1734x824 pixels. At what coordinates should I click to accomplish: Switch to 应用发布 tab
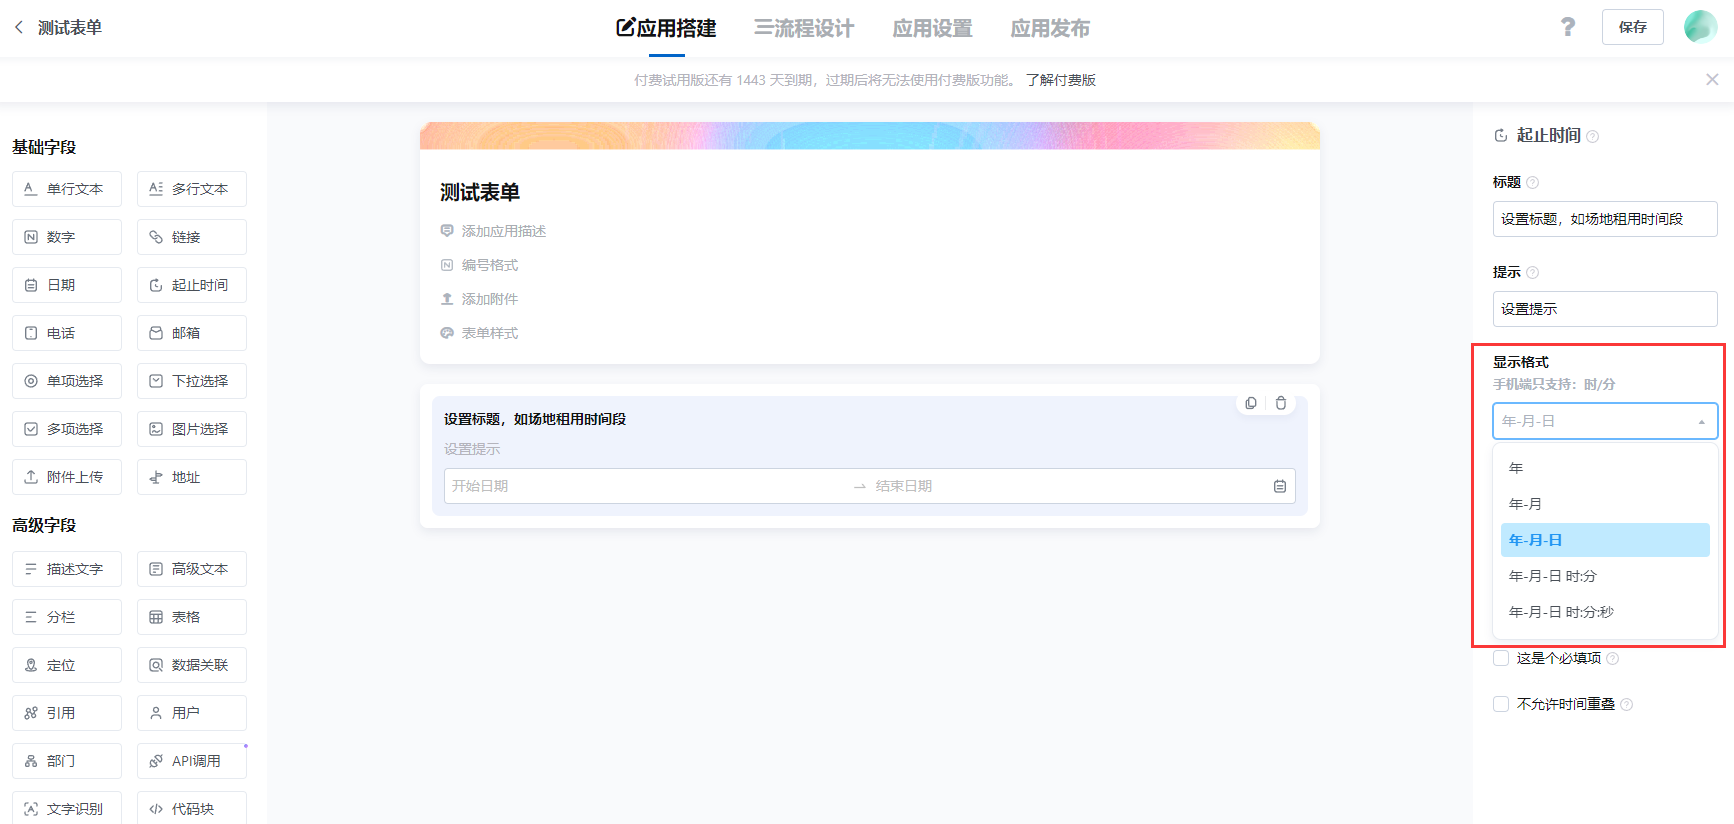(x=1050, y=28)
